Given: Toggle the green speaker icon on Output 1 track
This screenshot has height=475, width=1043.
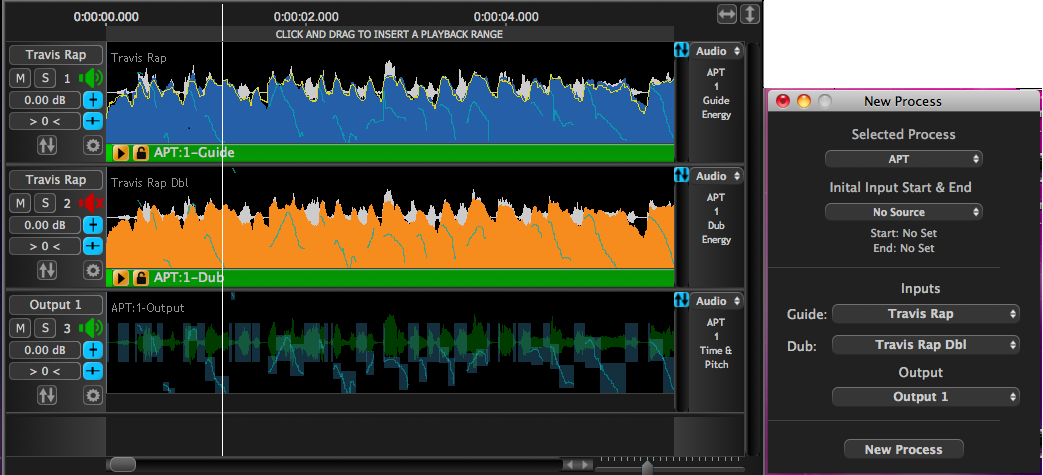Looking at the screenshot, I should click(92, 328).
